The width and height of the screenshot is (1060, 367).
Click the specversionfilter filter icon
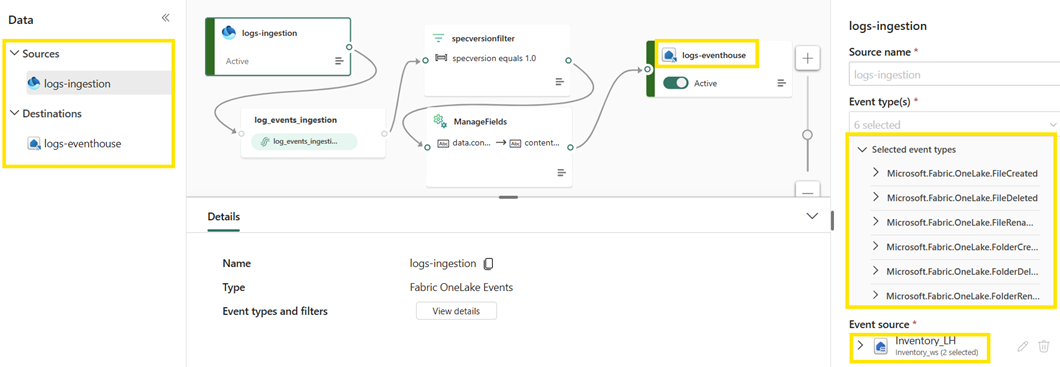click(438, 39)
